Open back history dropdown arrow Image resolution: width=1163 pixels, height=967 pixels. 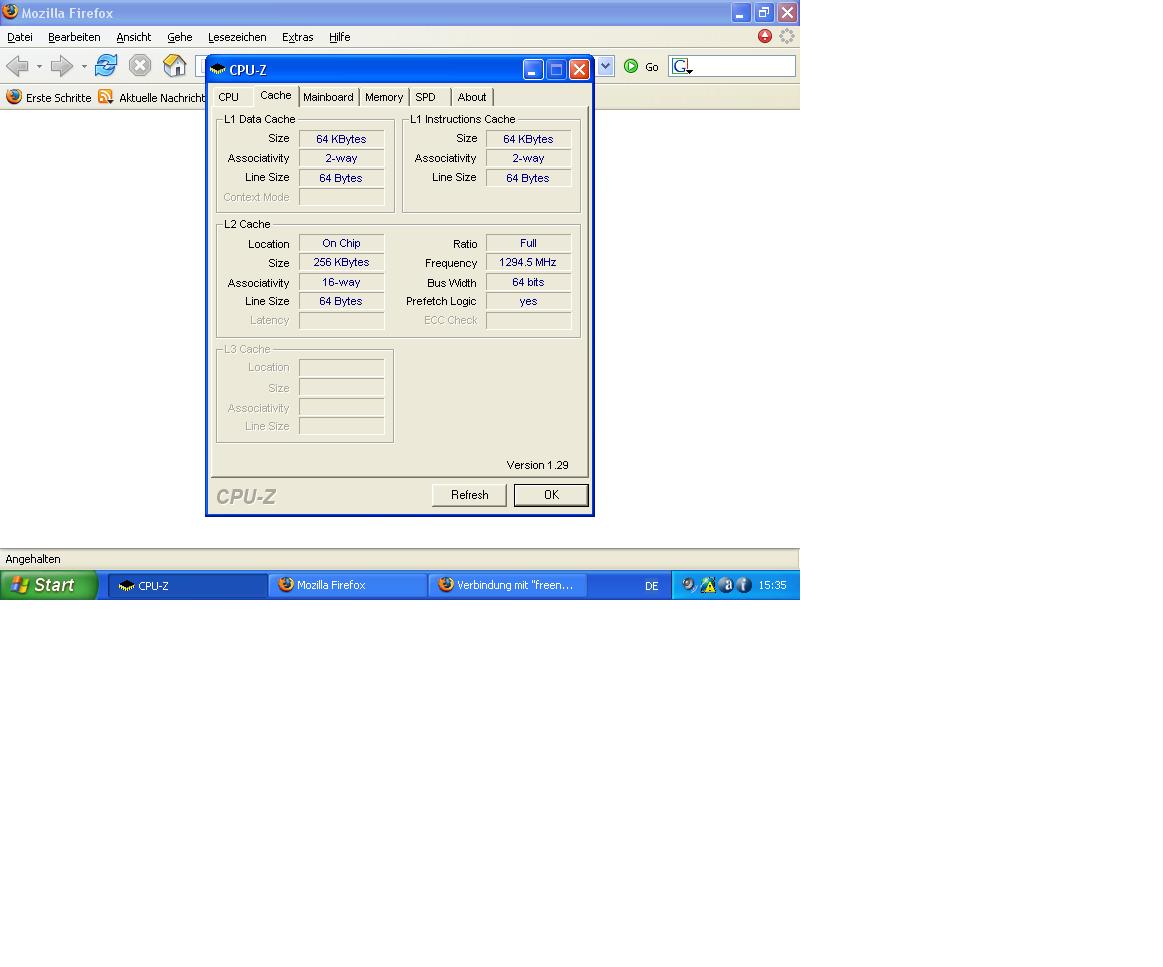pos(39,67)
